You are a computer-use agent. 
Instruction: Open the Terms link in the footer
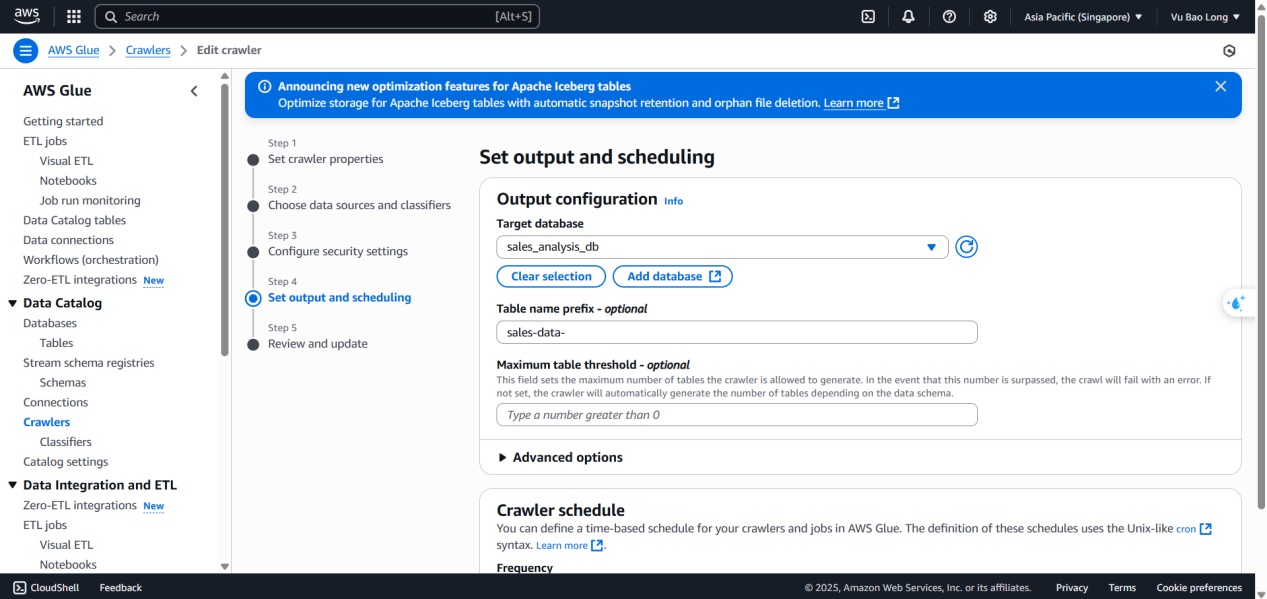click(x=1122, y=588)
